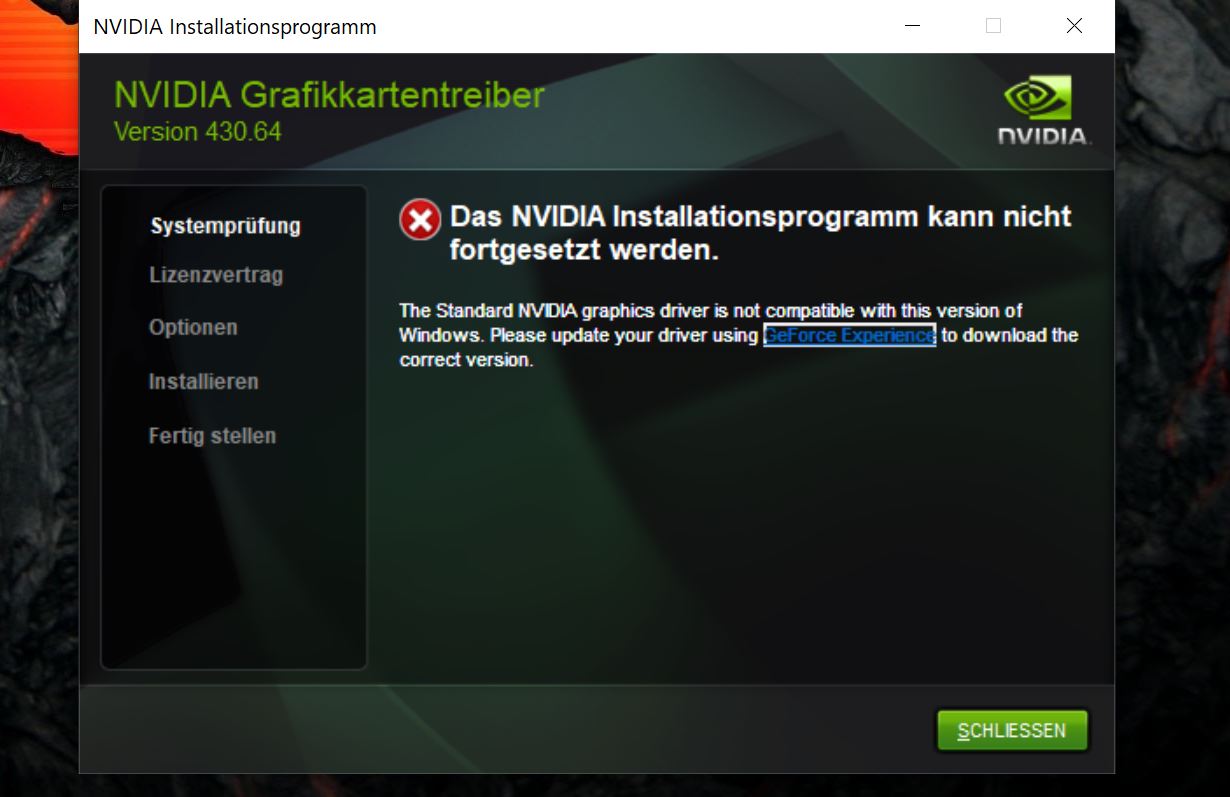The image size is (1230, 797).
Task: Open the GeForce Experience link
Action: click(849, 335)
